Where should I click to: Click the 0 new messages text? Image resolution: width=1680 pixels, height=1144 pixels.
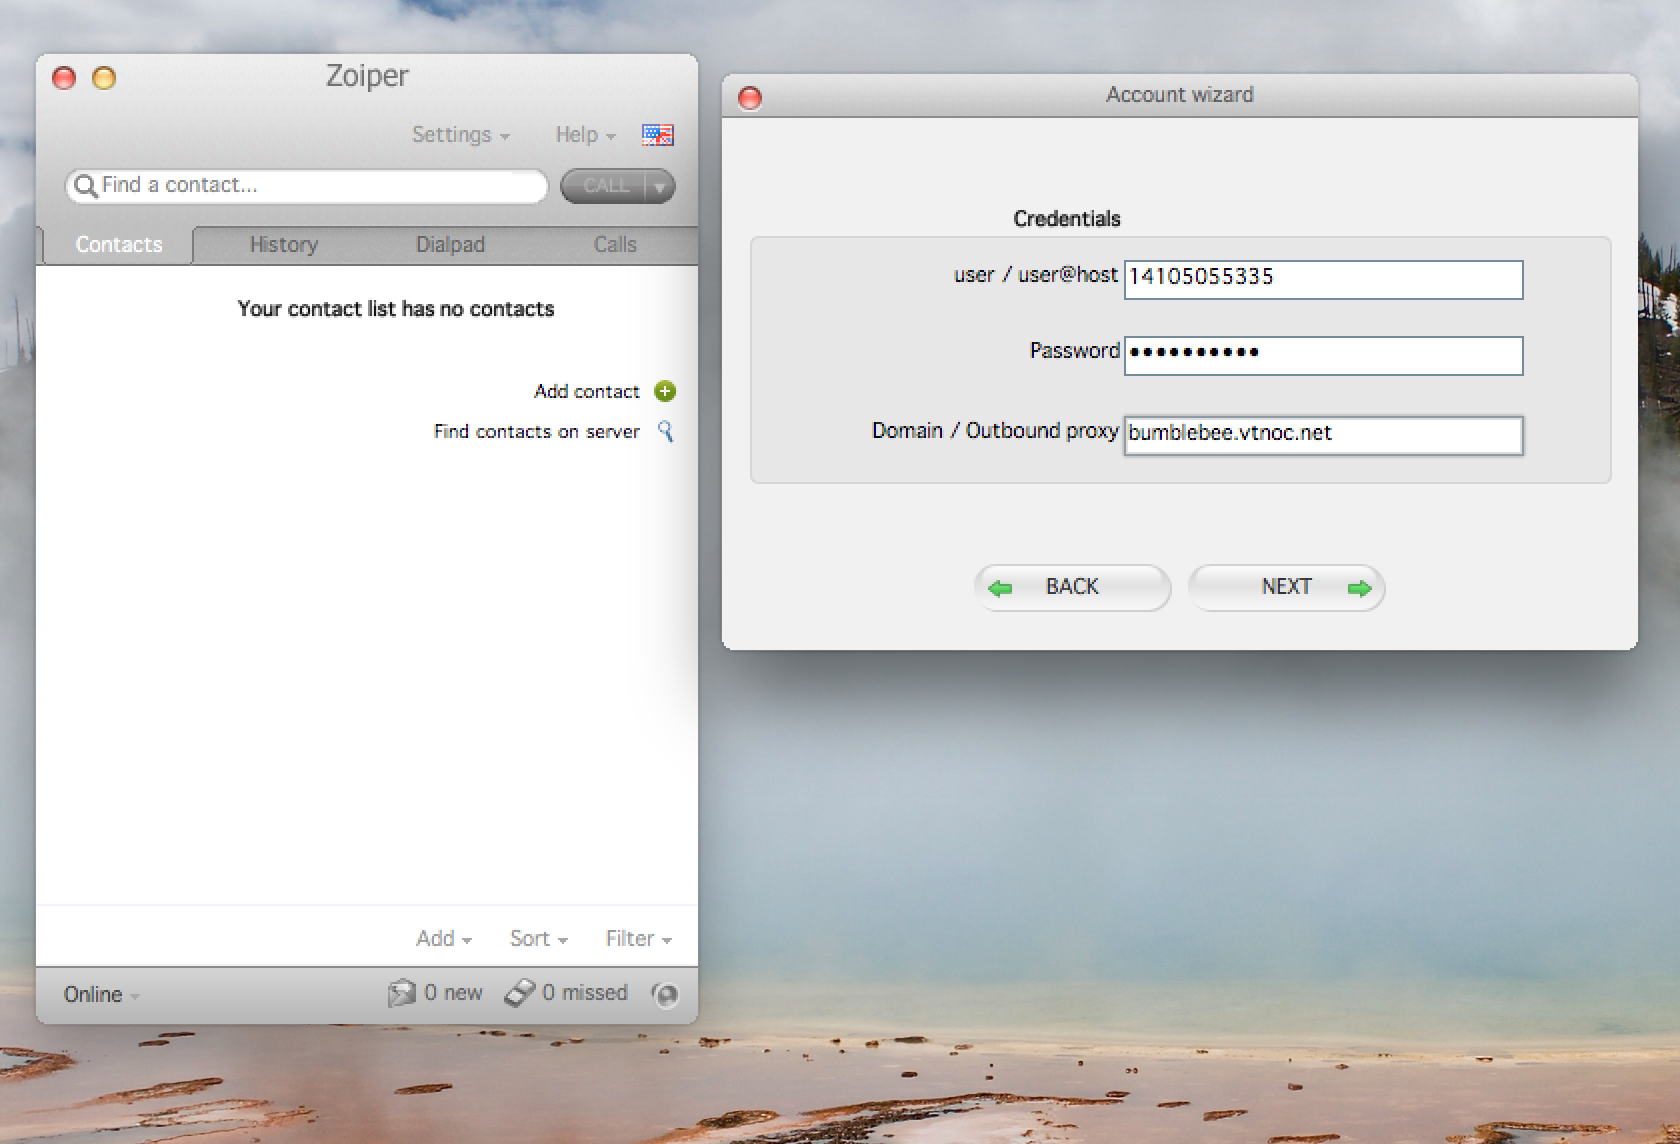tap(453, 993)
